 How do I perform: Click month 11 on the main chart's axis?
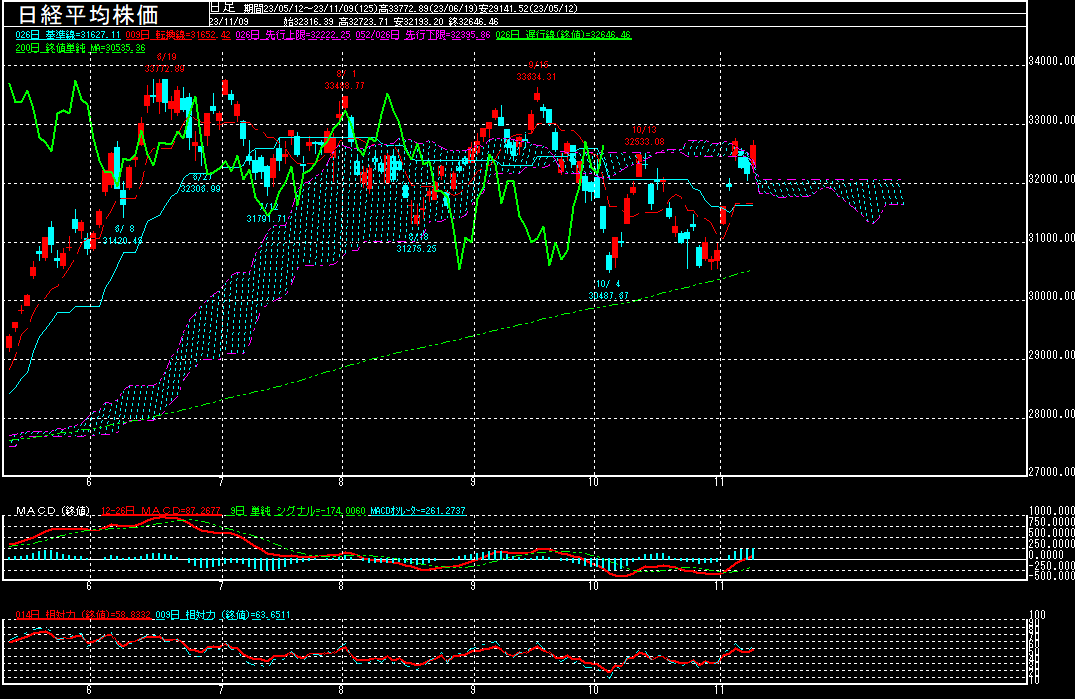(x=719, y=482)
